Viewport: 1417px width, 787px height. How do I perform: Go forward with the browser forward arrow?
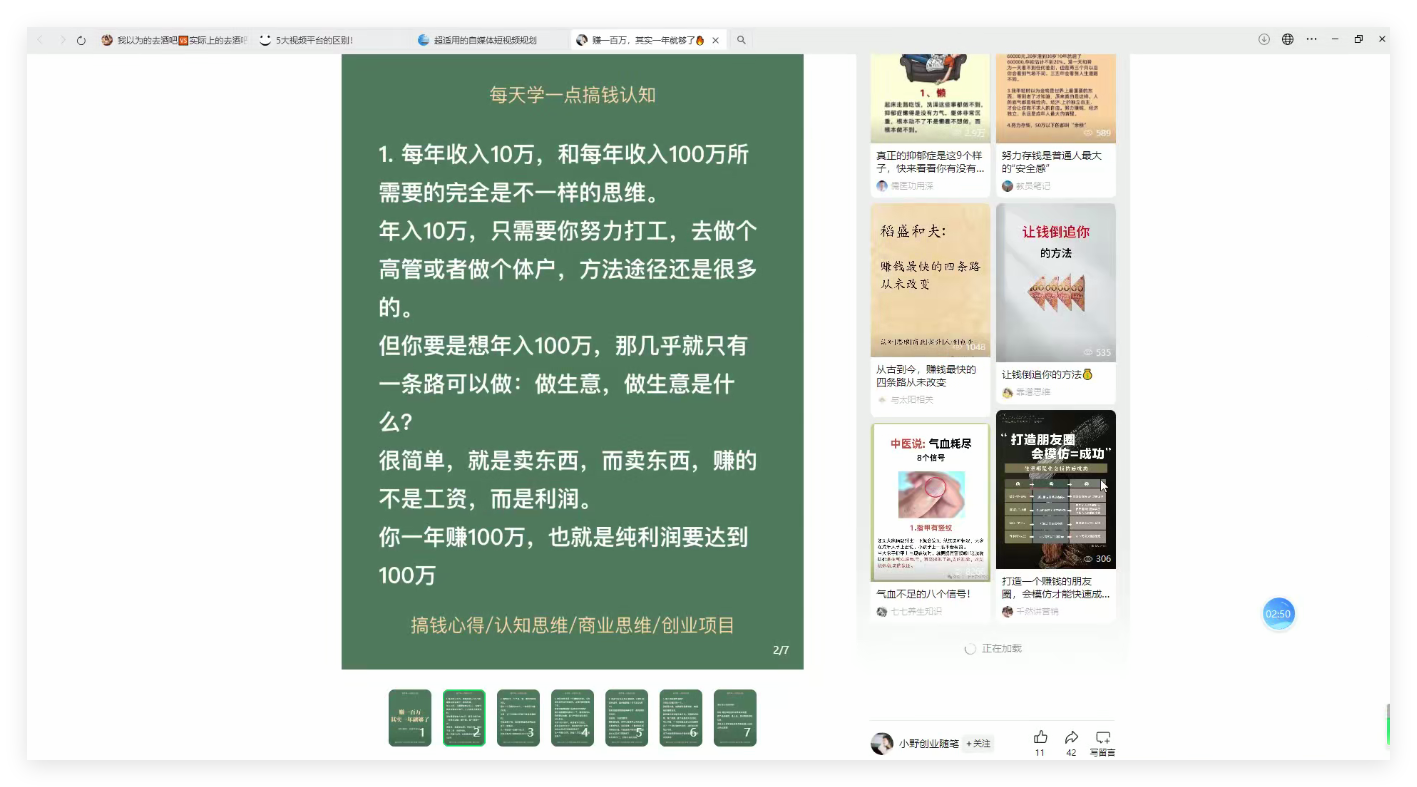tap(62, 40)
